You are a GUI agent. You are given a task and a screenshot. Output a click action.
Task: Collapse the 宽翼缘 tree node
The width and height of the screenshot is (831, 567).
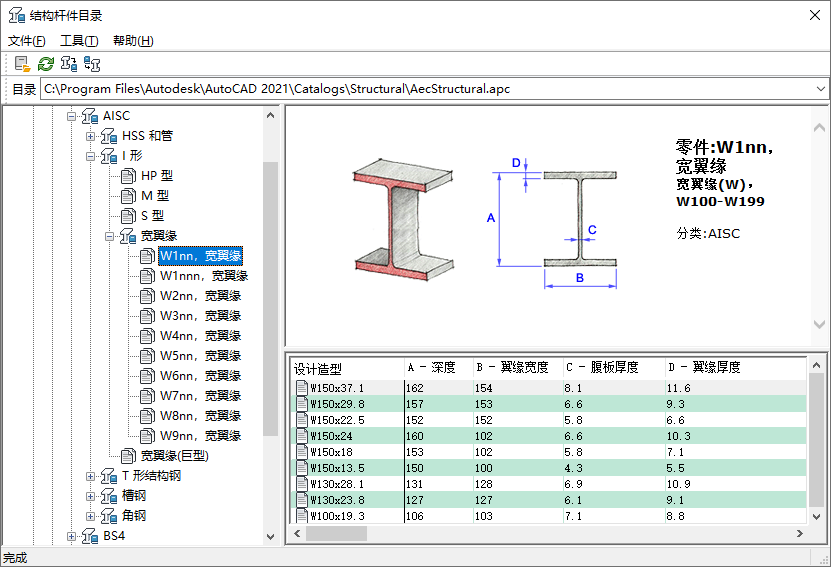110,236
